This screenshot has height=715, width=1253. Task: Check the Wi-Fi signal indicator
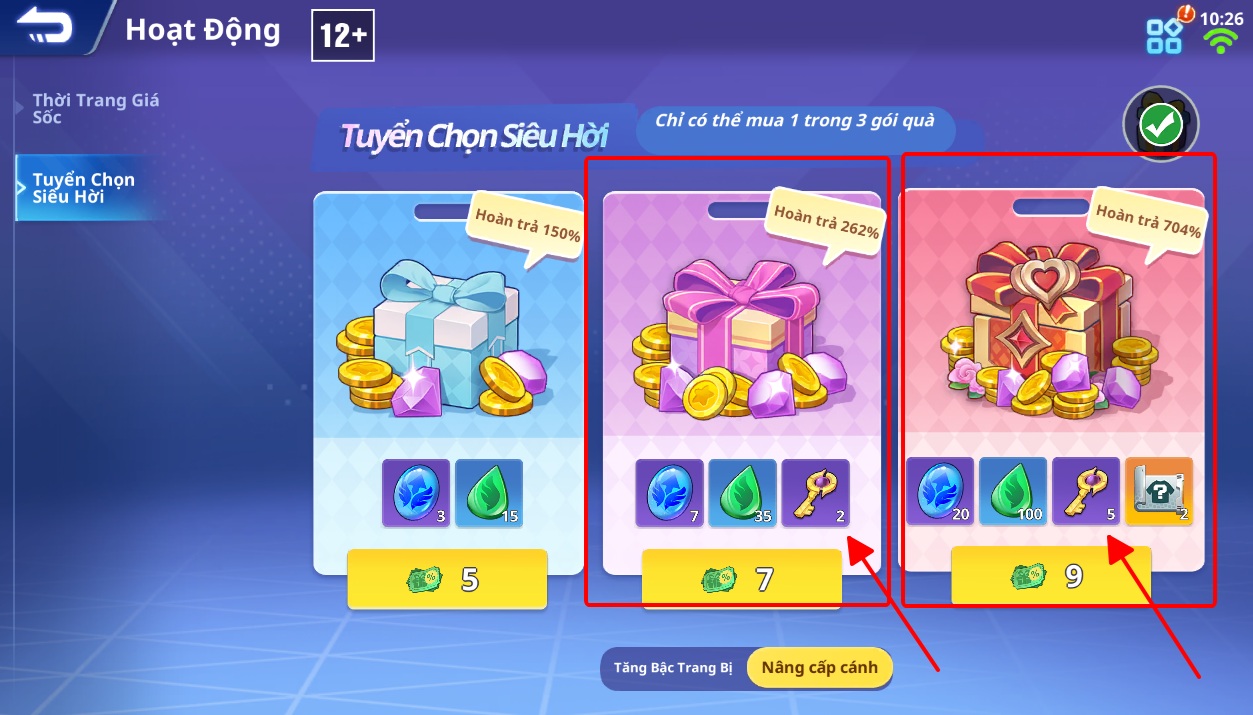click(x=1220, y=40)
